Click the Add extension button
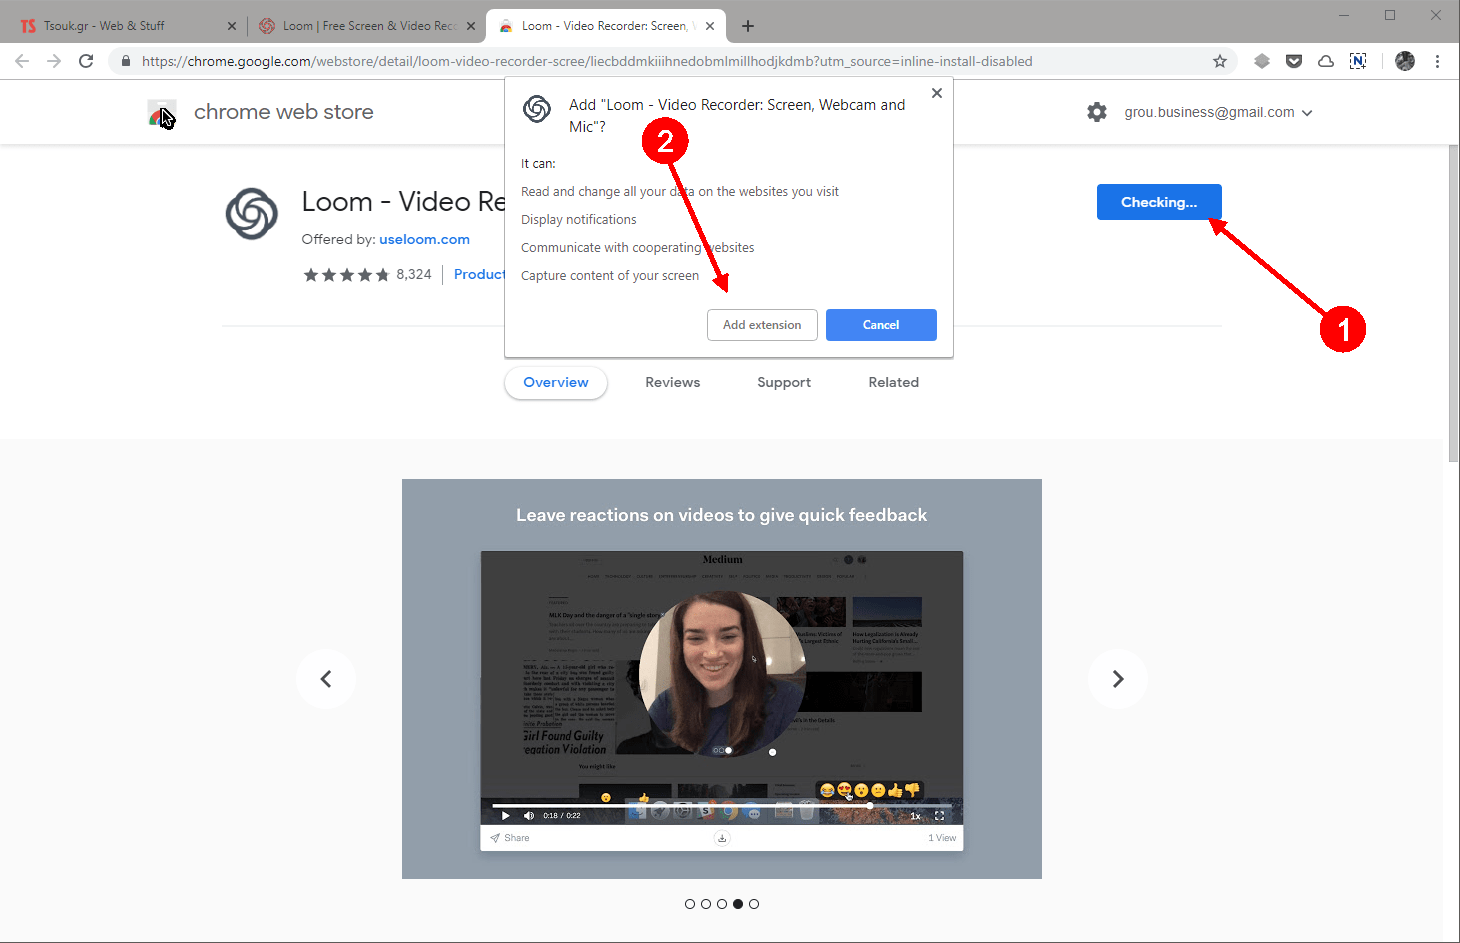The image size is (1460, 943). point(762,325)
